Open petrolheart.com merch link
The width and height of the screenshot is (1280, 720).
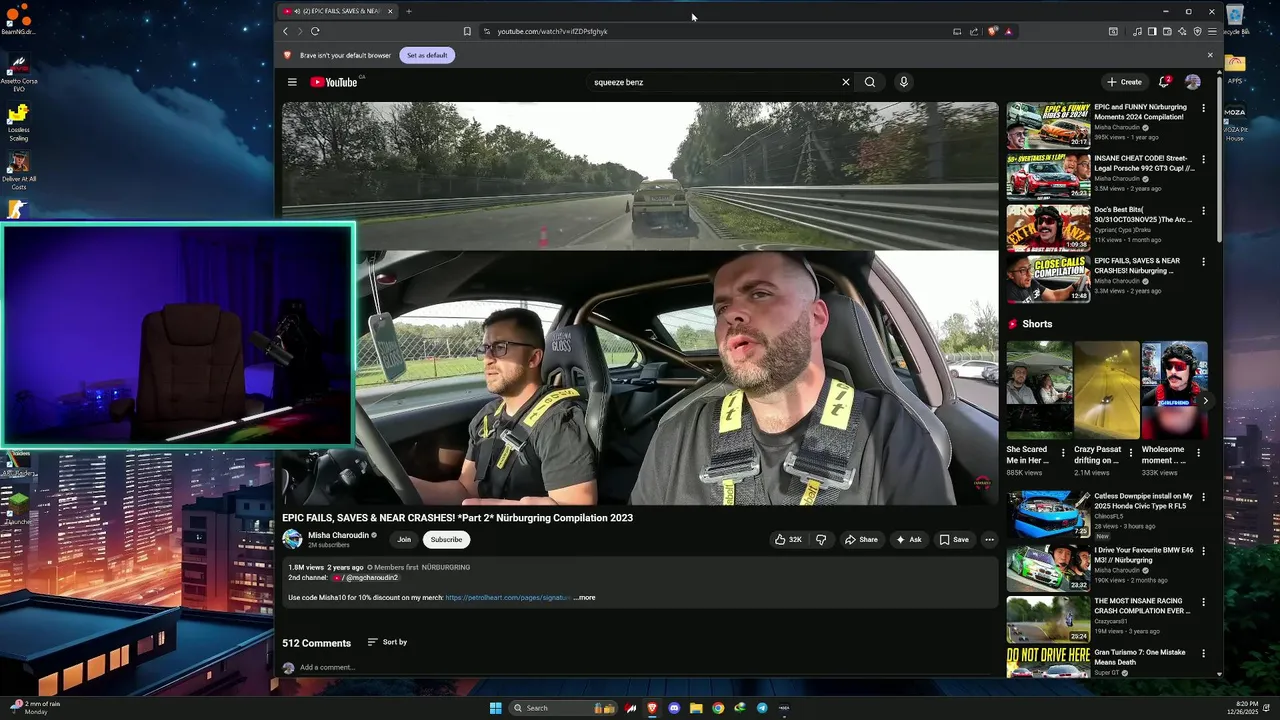(x=508, y=598)
